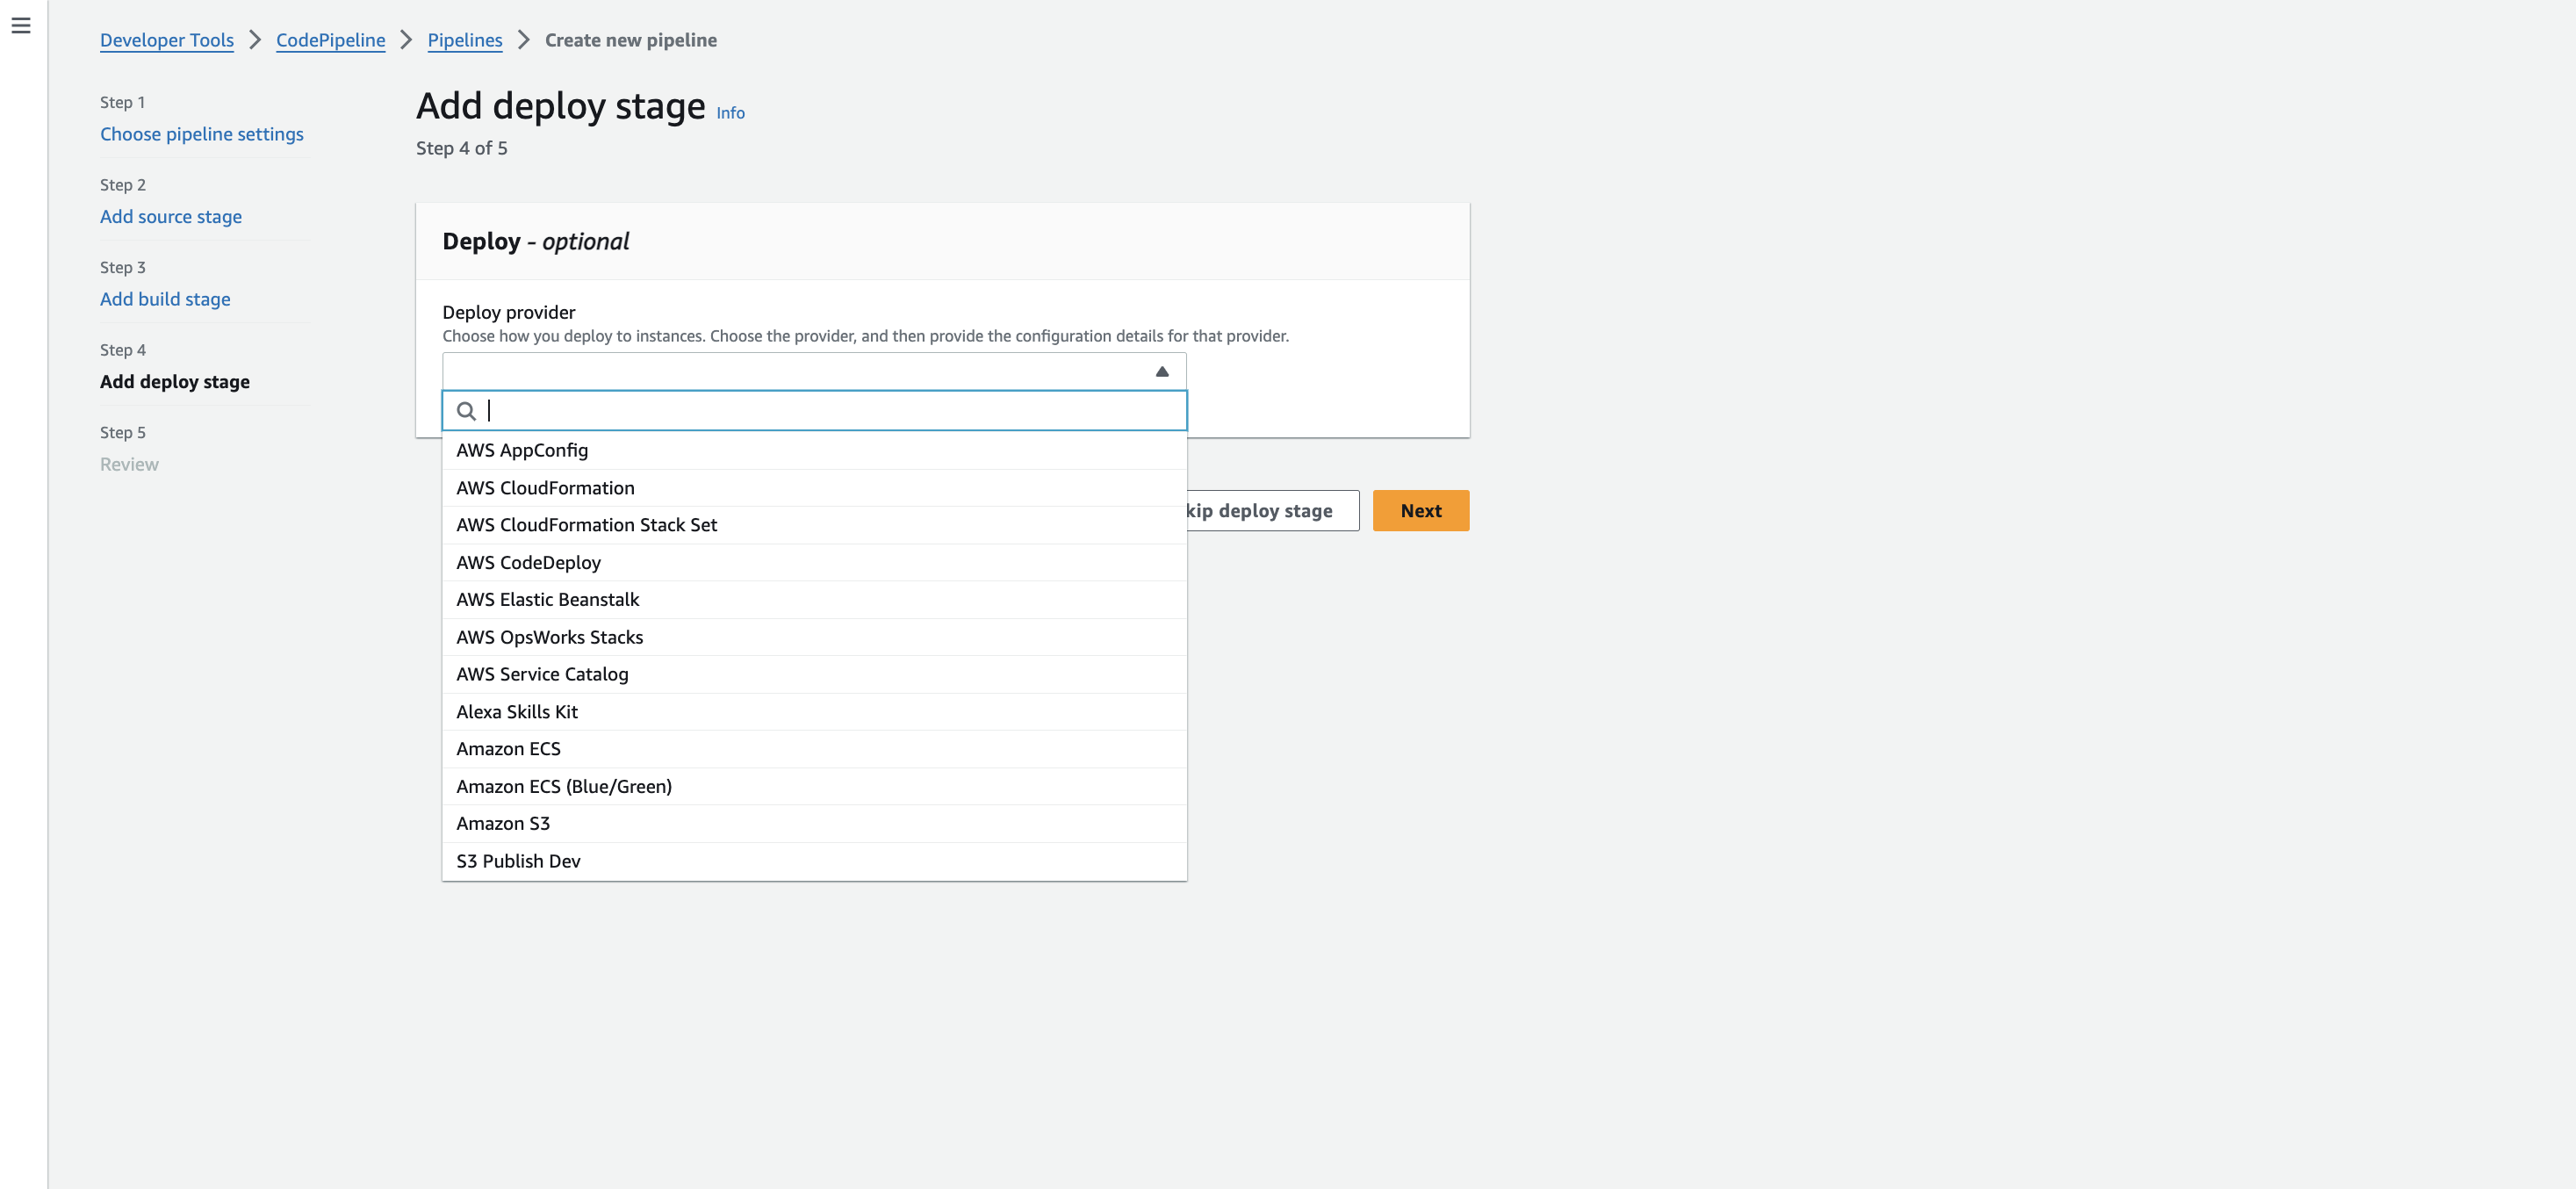The height and width of the screenshot is (1189, 2576).
Task: Select Amazon ECS (Blue/Green) option
Action: pyautogui.click(x=564, y=787)
